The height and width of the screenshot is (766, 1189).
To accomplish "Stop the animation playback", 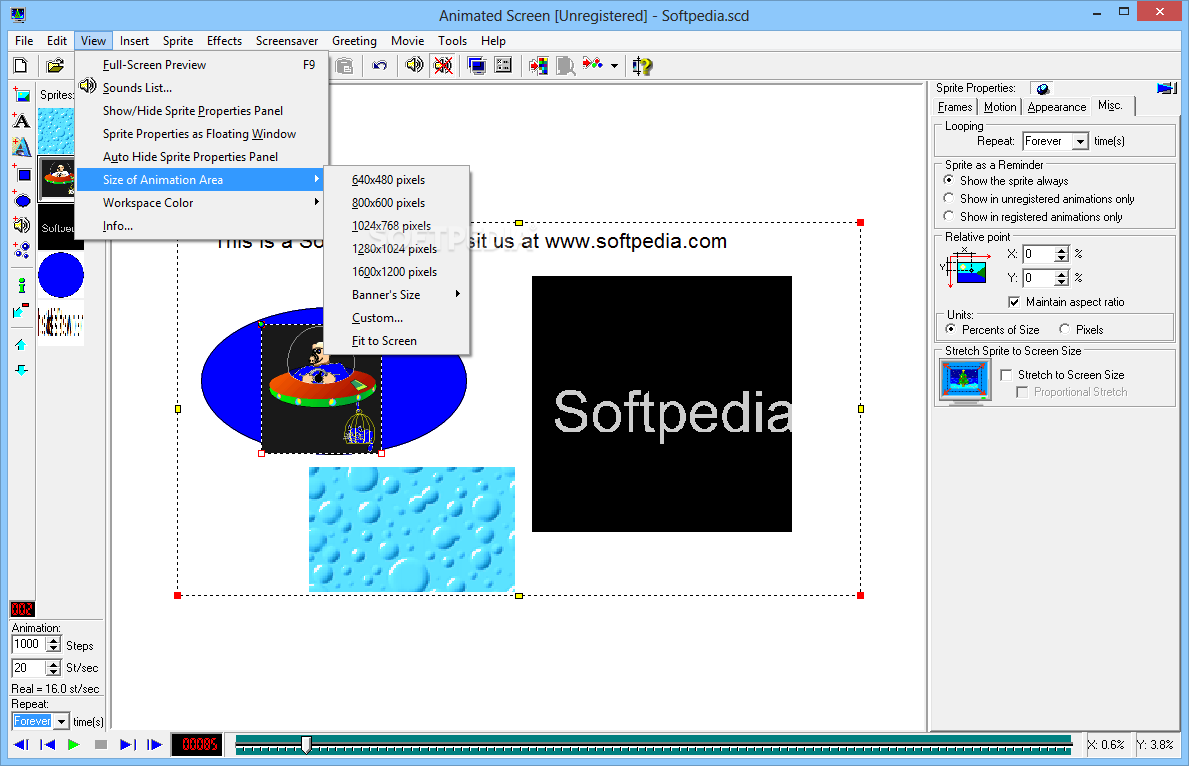I will tap(100, 745).
